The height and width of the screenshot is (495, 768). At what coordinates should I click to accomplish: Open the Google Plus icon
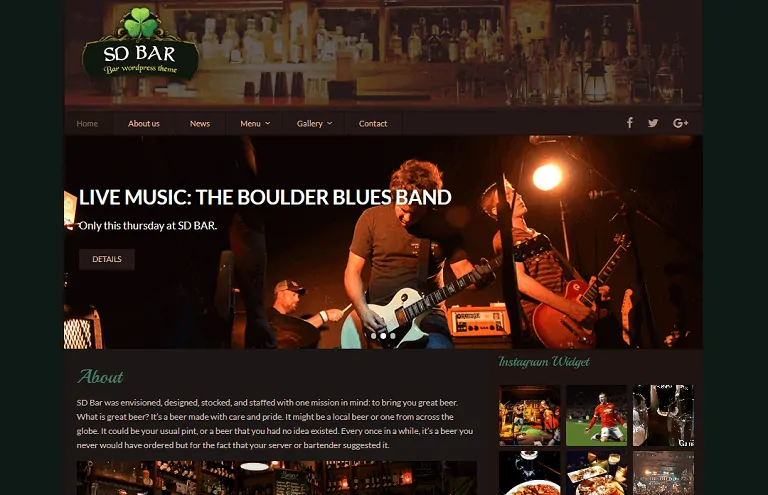[680, 123]
